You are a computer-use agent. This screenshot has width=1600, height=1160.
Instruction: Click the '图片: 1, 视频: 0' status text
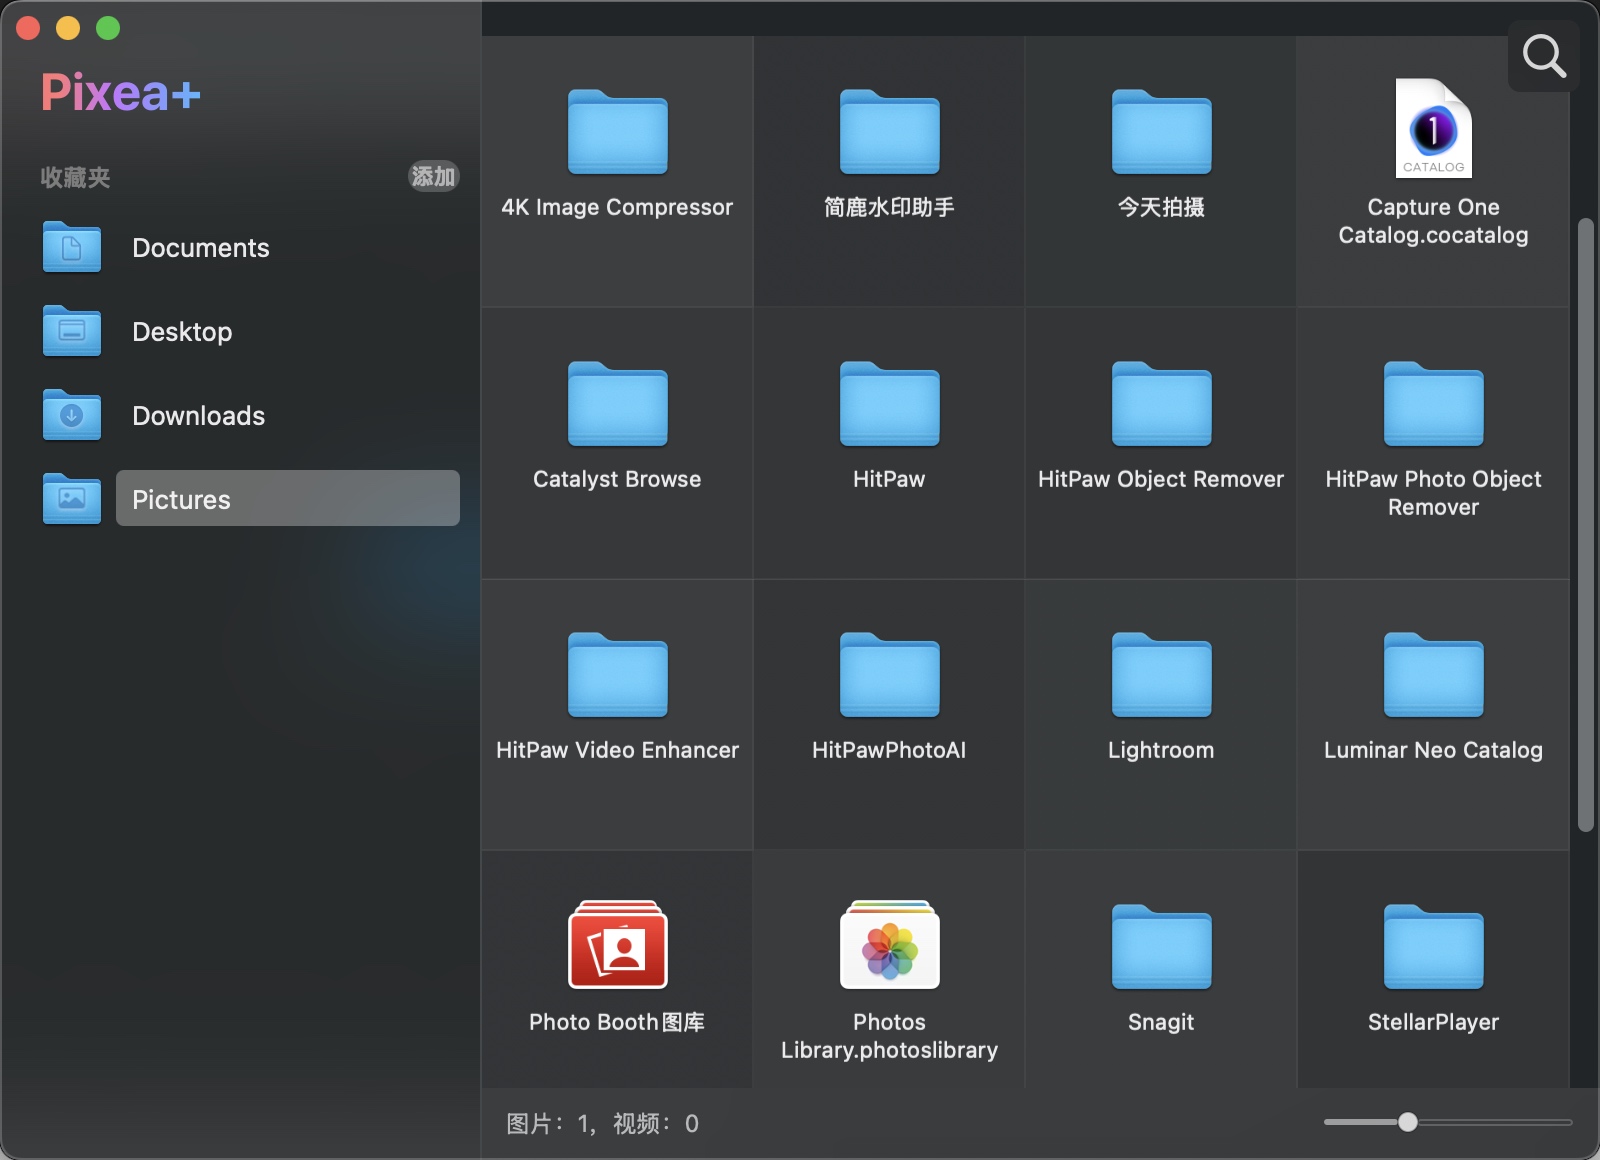pyautogui.click(x=602, y=1124)
